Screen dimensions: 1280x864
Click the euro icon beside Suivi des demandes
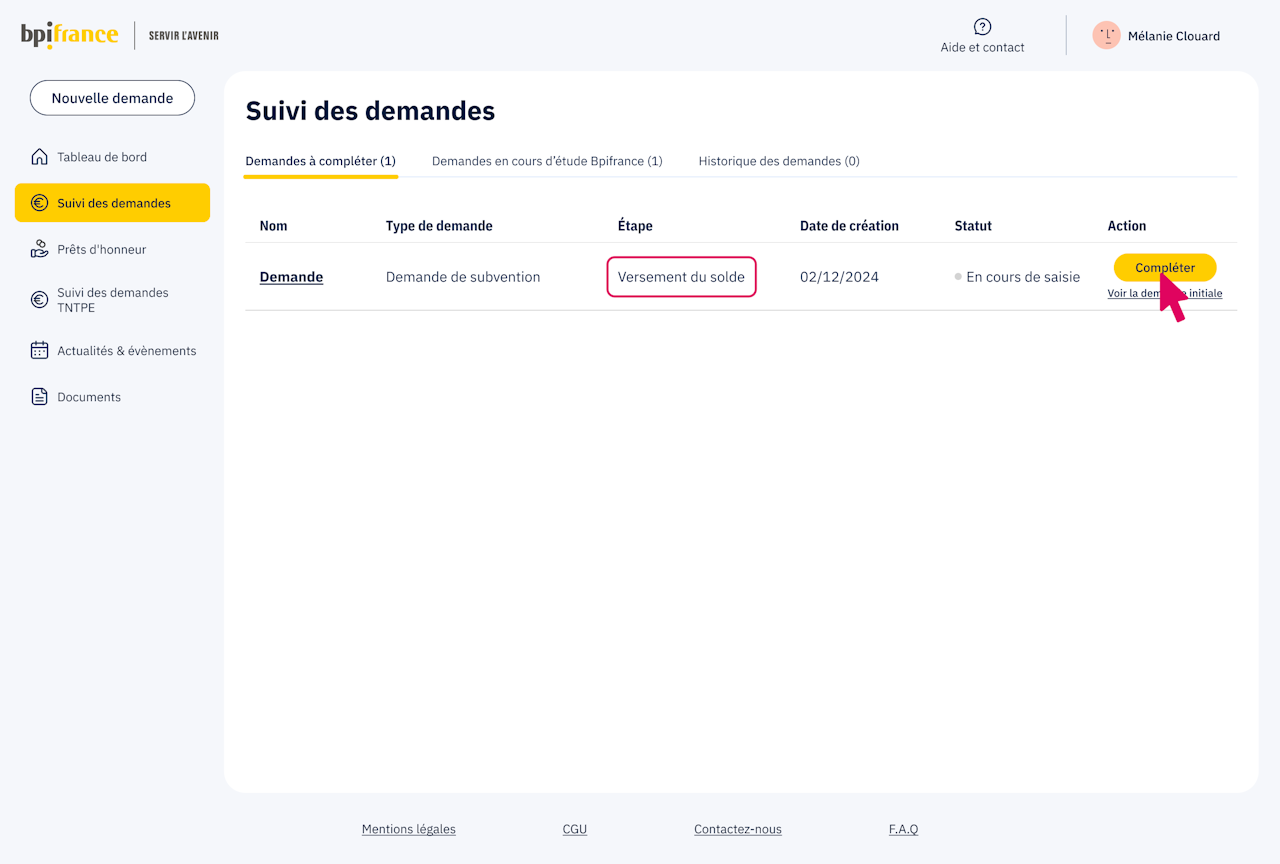(39, 203)
